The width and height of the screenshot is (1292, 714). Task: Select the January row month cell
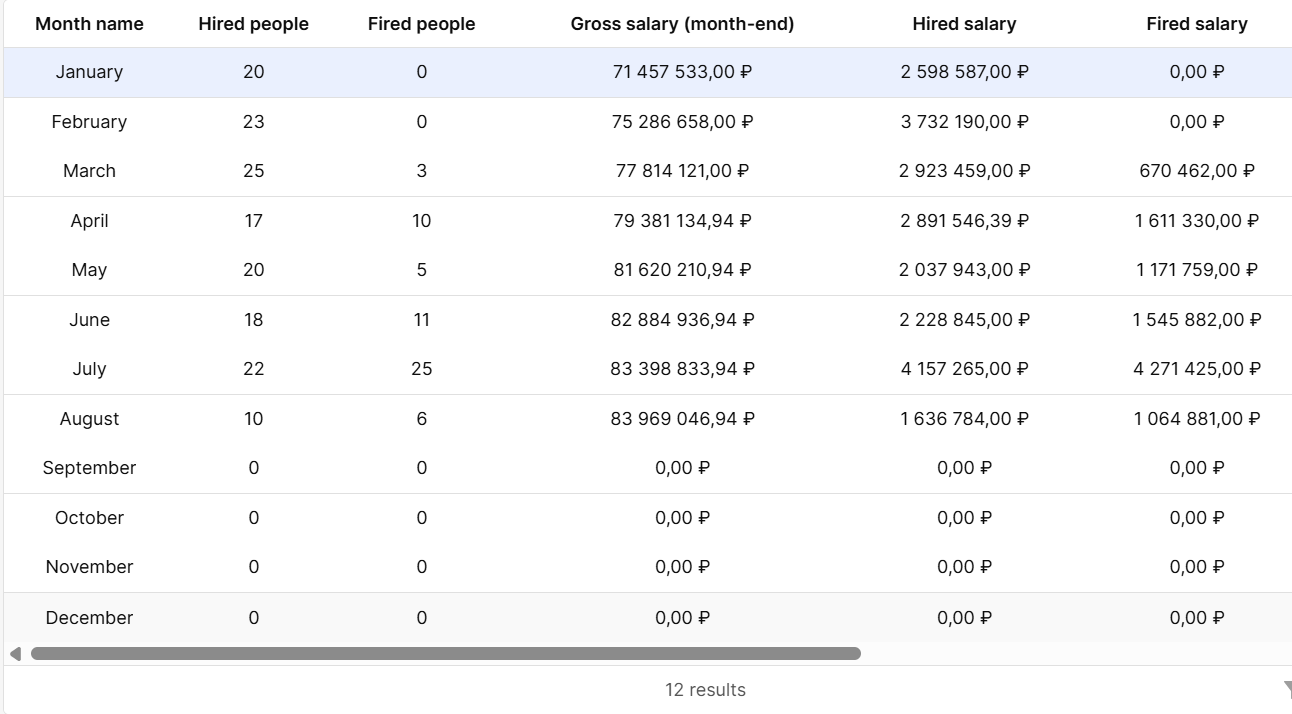click(89, 72)
